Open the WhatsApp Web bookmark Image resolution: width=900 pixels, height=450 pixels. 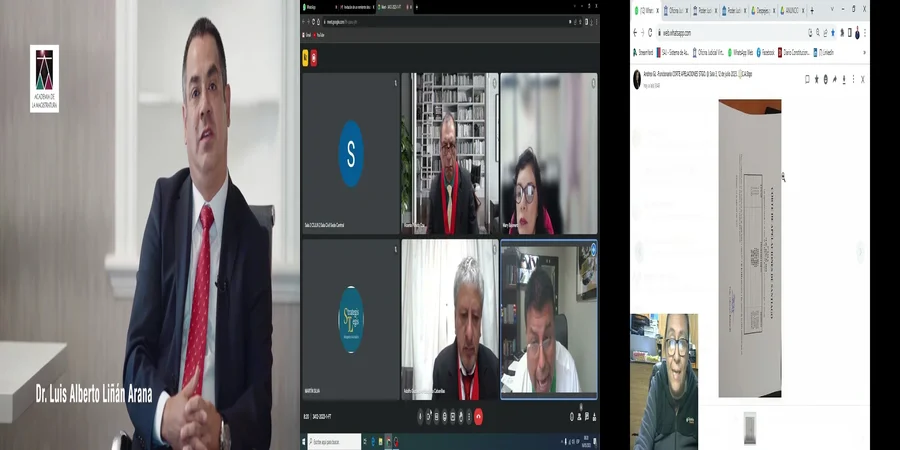click(740, 52)
